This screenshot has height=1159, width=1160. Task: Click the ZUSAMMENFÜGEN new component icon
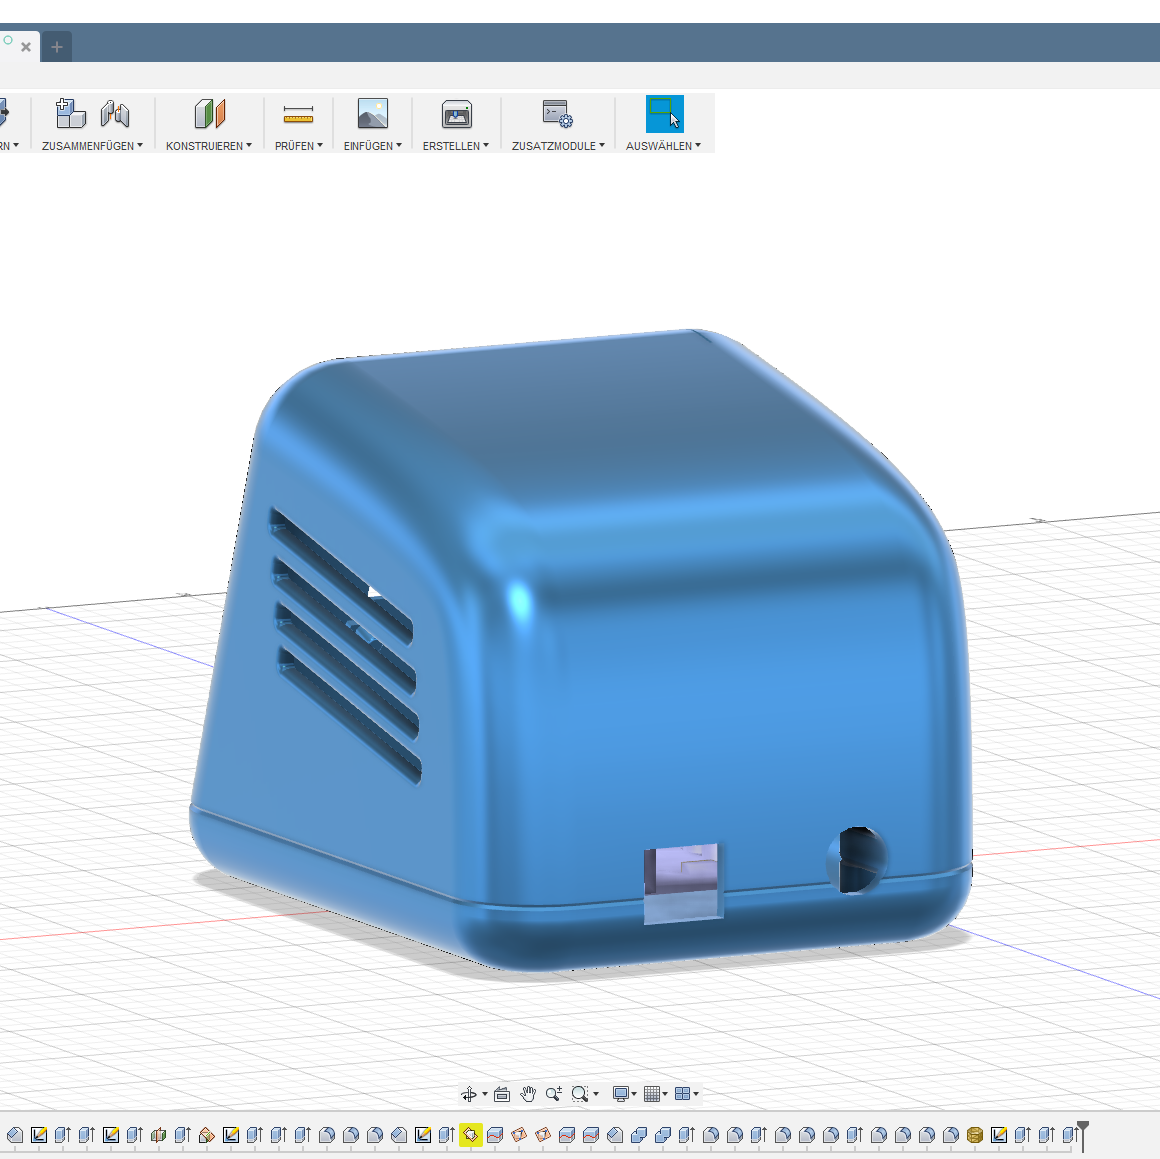pyautogui.click(x=70, y=113)
